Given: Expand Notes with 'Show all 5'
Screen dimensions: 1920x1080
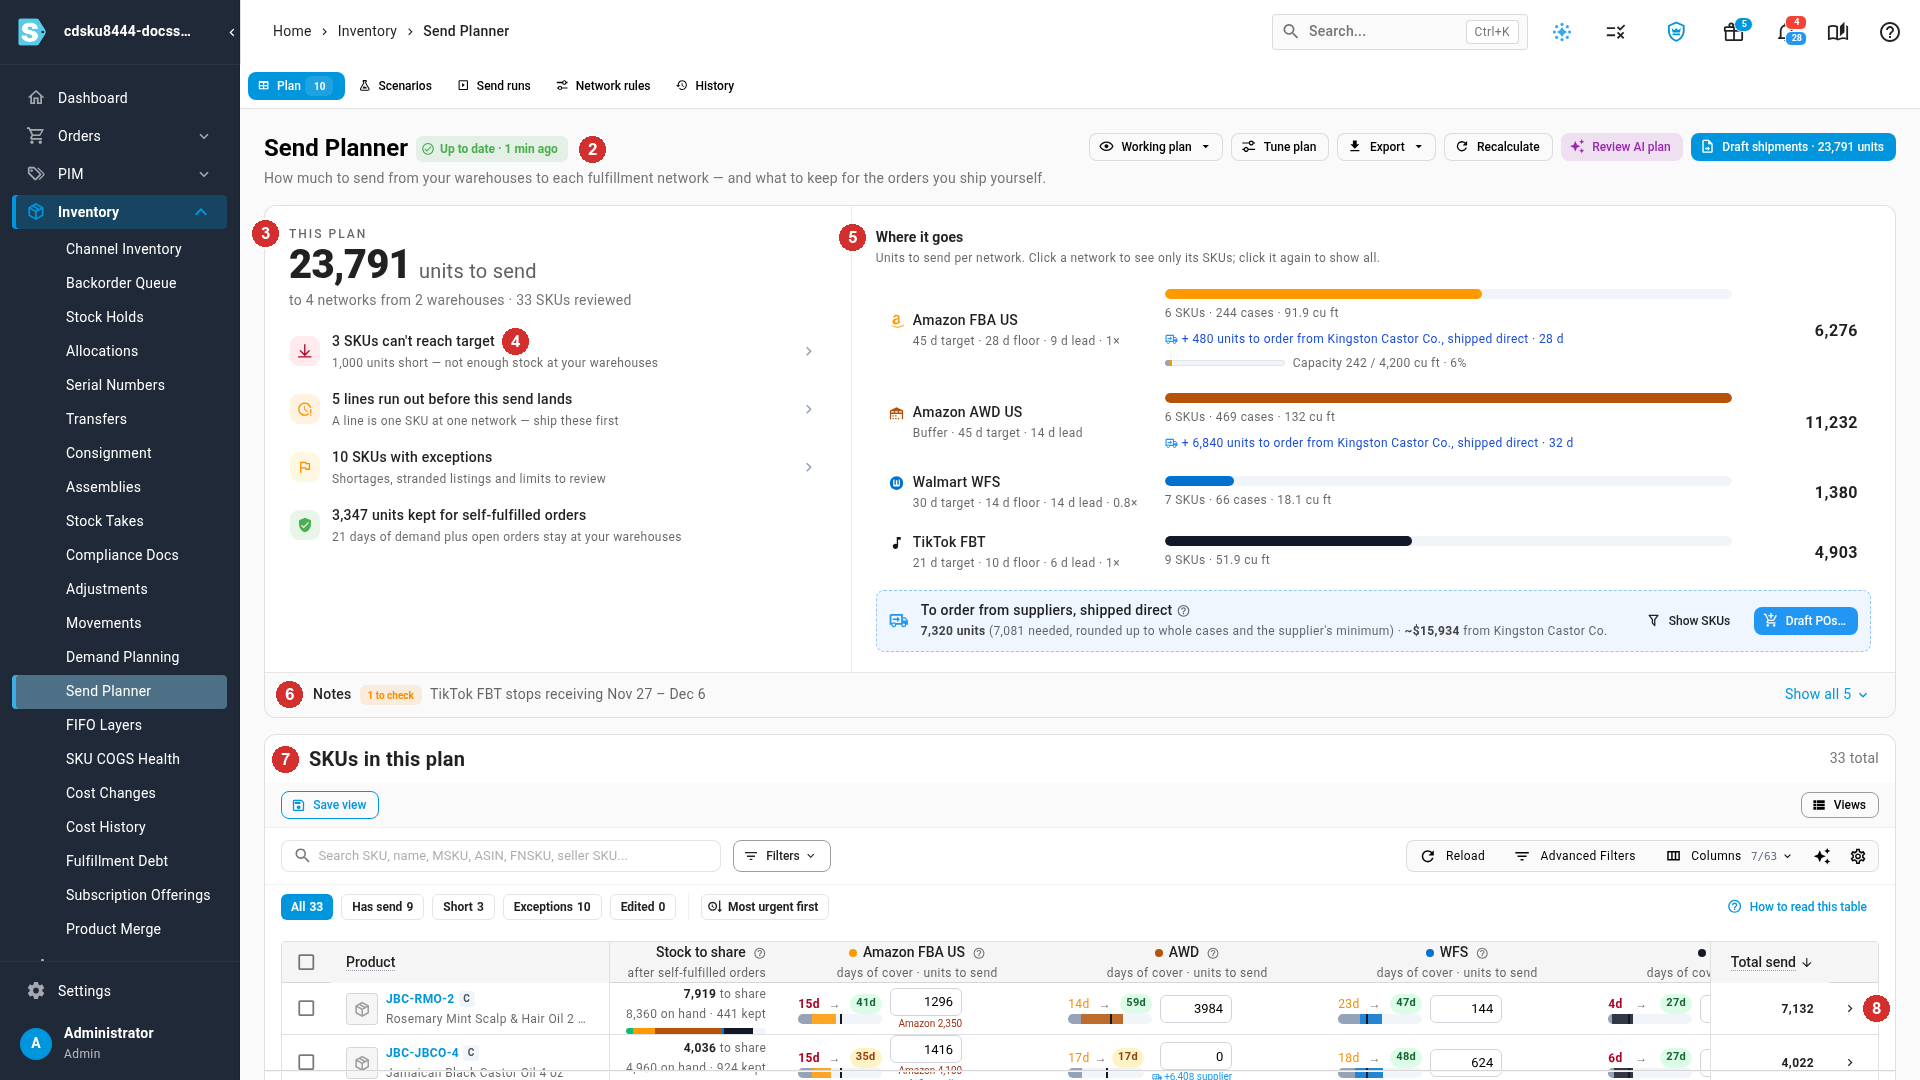Looking at the screenshot, I should [1826, 694].
